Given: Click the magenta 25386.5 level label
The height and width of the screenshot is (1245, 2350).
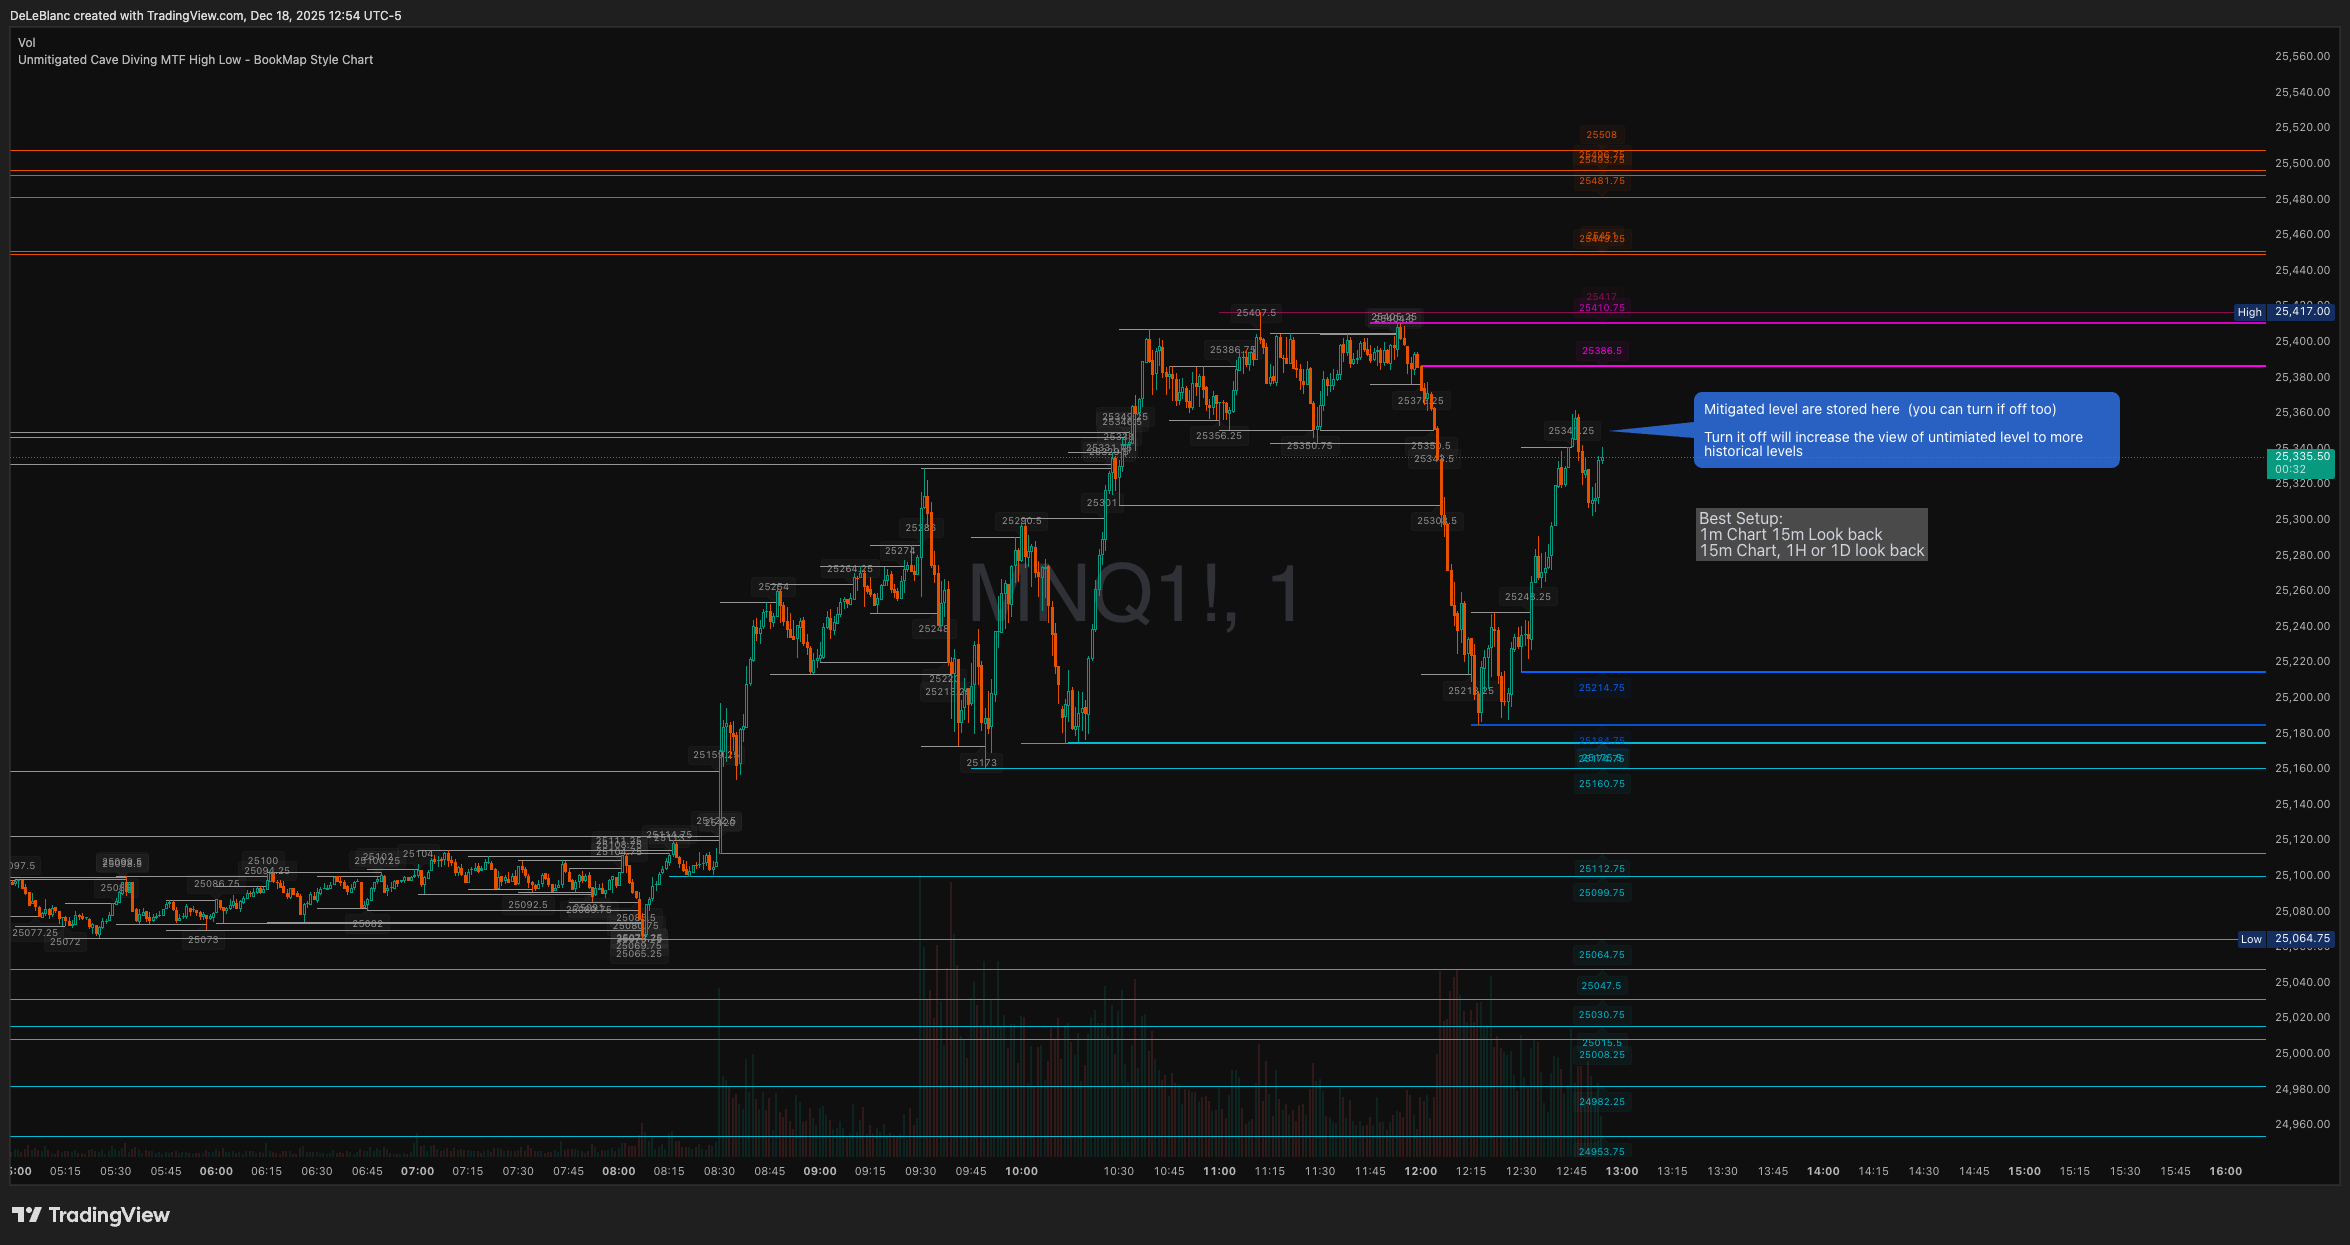Looking at the screenshot, I should pos(1601,351).
